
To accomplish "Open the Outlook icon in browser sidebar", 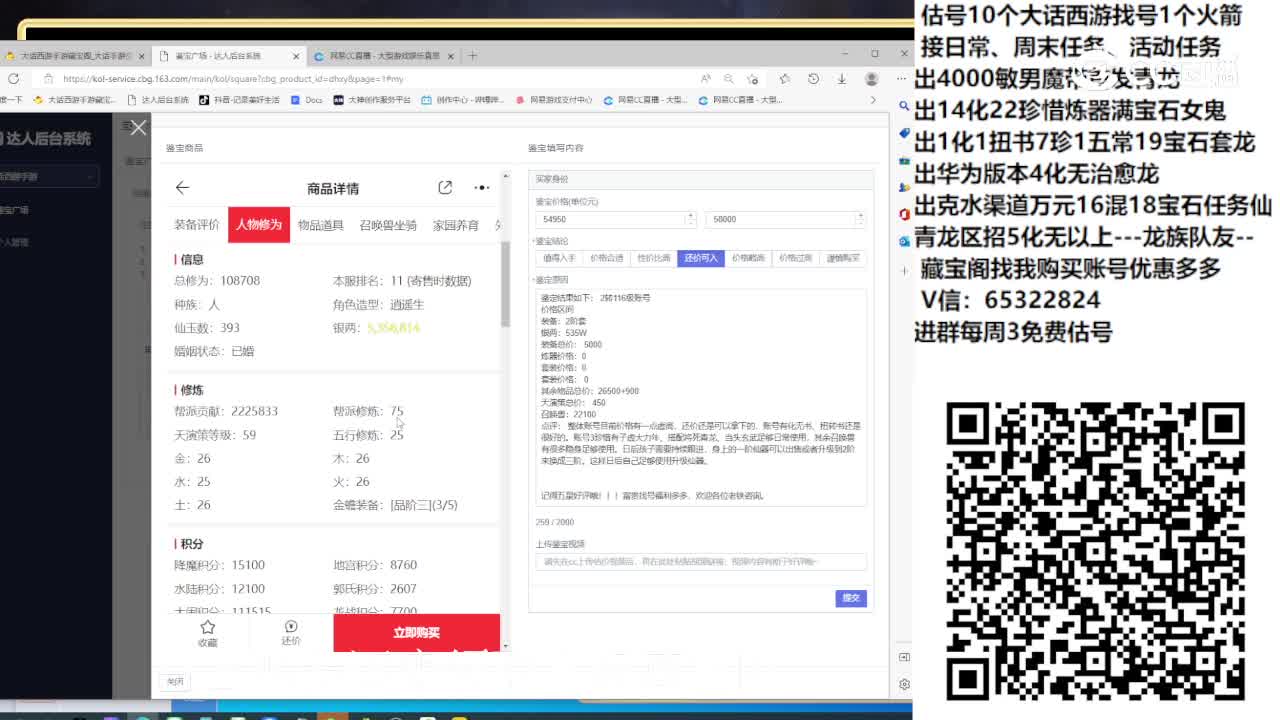I will [x=904, y=241].
